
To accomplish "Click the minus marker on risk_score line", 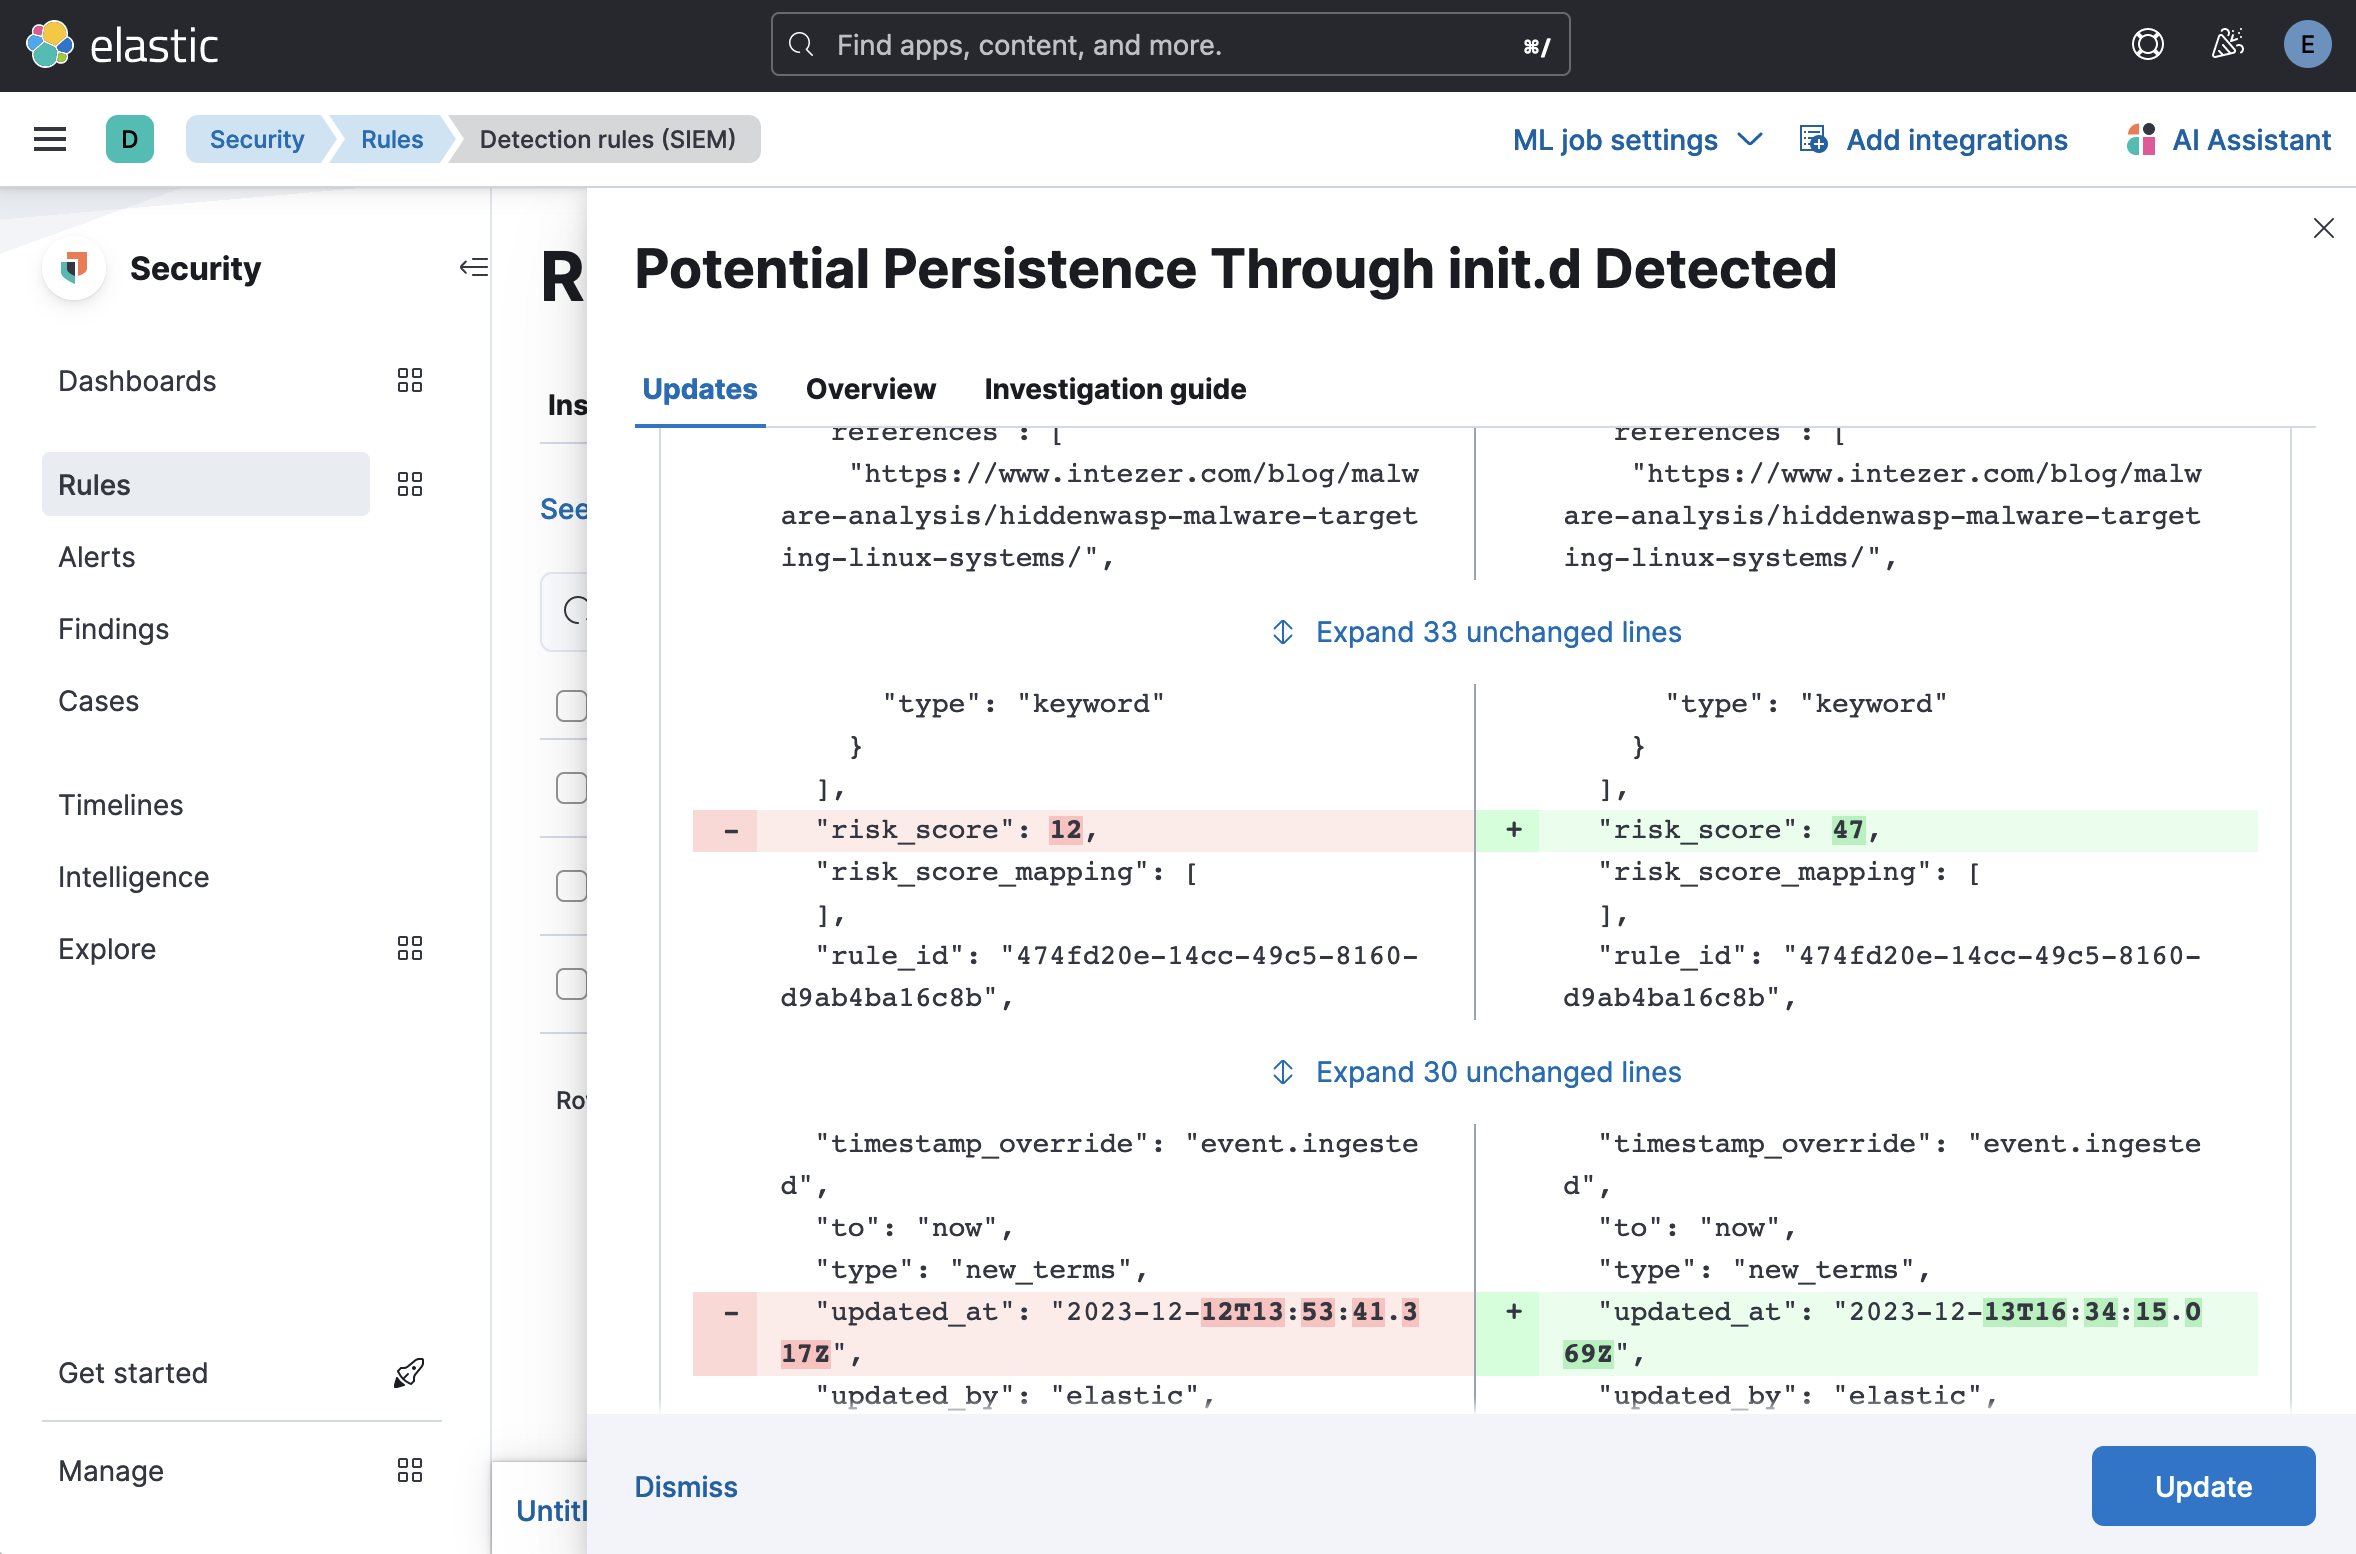I will (731, 830).
